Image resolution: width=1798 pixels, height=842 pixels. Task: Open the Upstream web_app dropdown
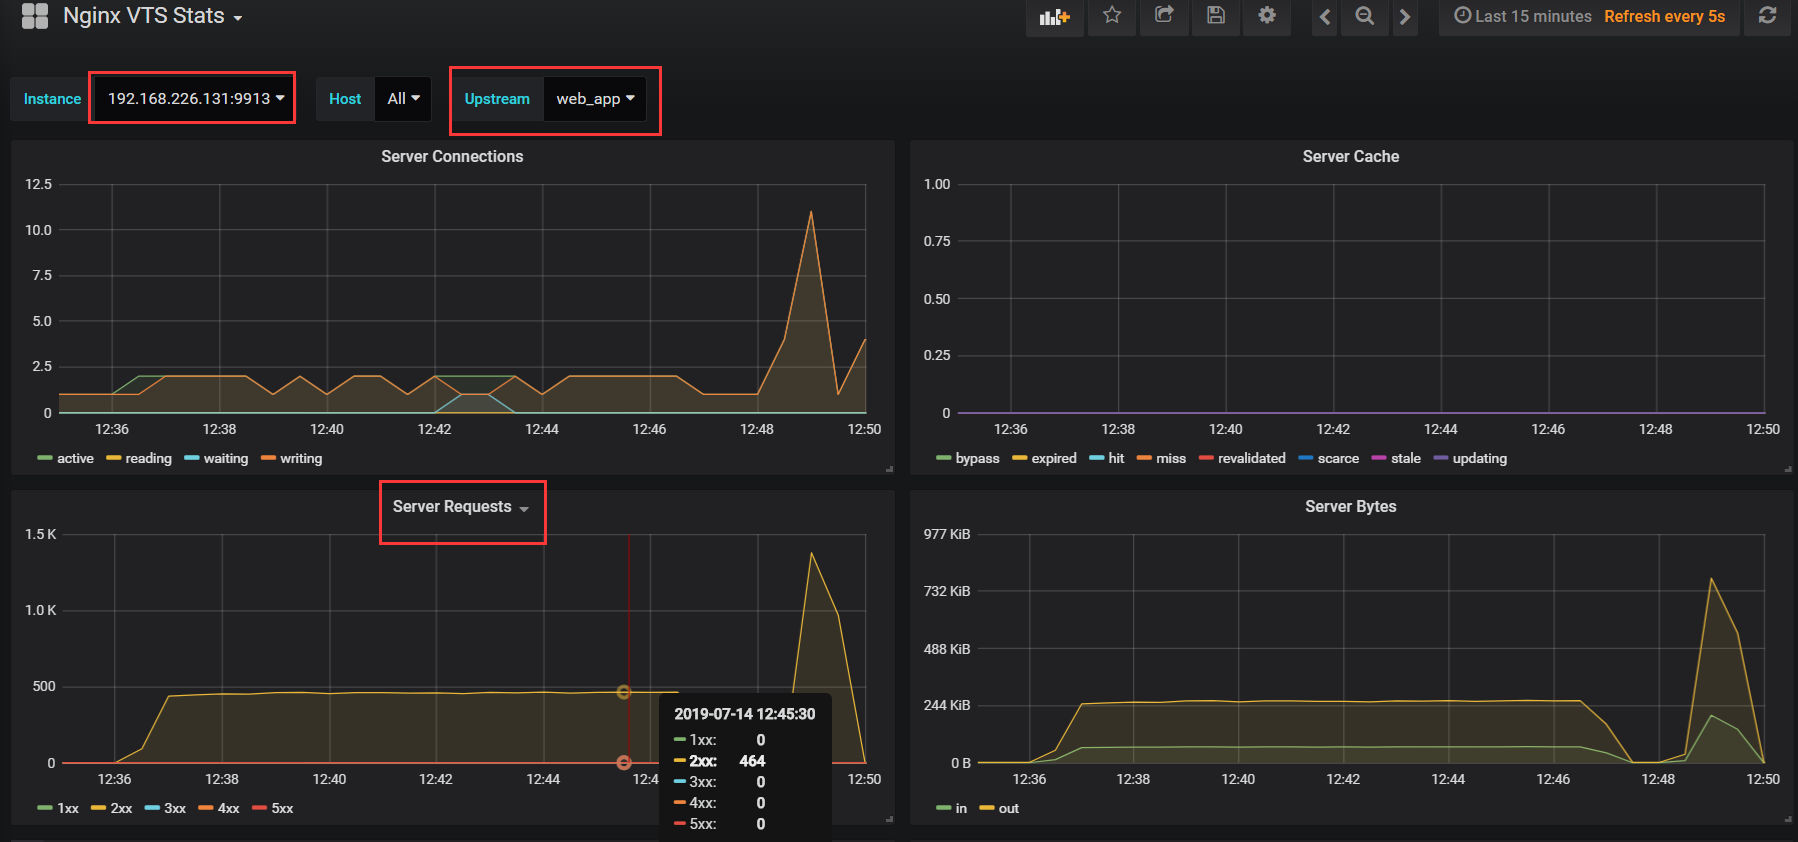point(595,99)
